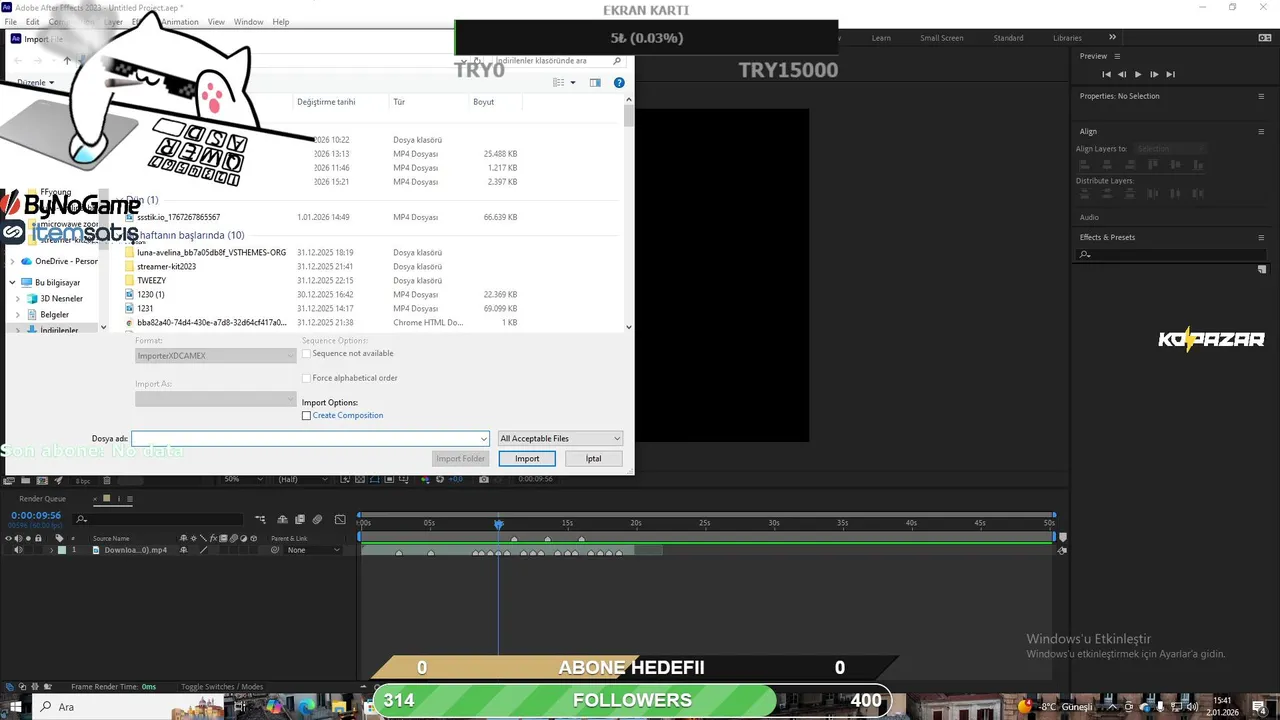Viewport: 1280px width, 720px height.
Task: Open the Render Queue tab
Action: pyautogui.click(x=42, y=499)
